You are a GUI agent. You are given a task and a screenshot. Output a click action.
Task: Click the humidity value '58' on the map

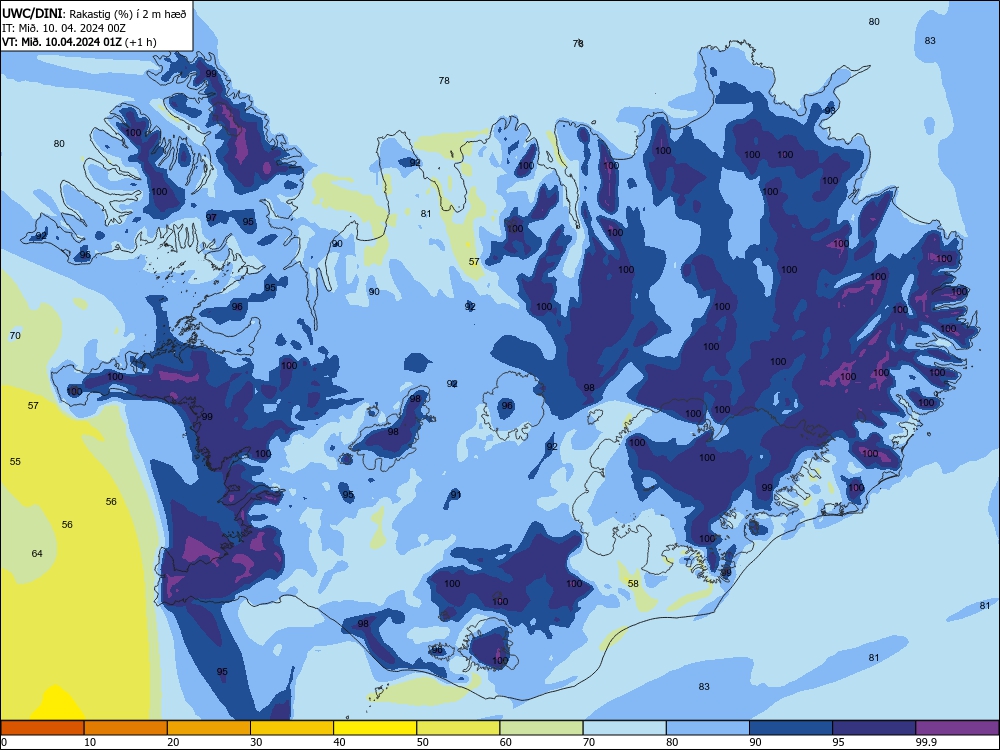(x=633, y=584)
